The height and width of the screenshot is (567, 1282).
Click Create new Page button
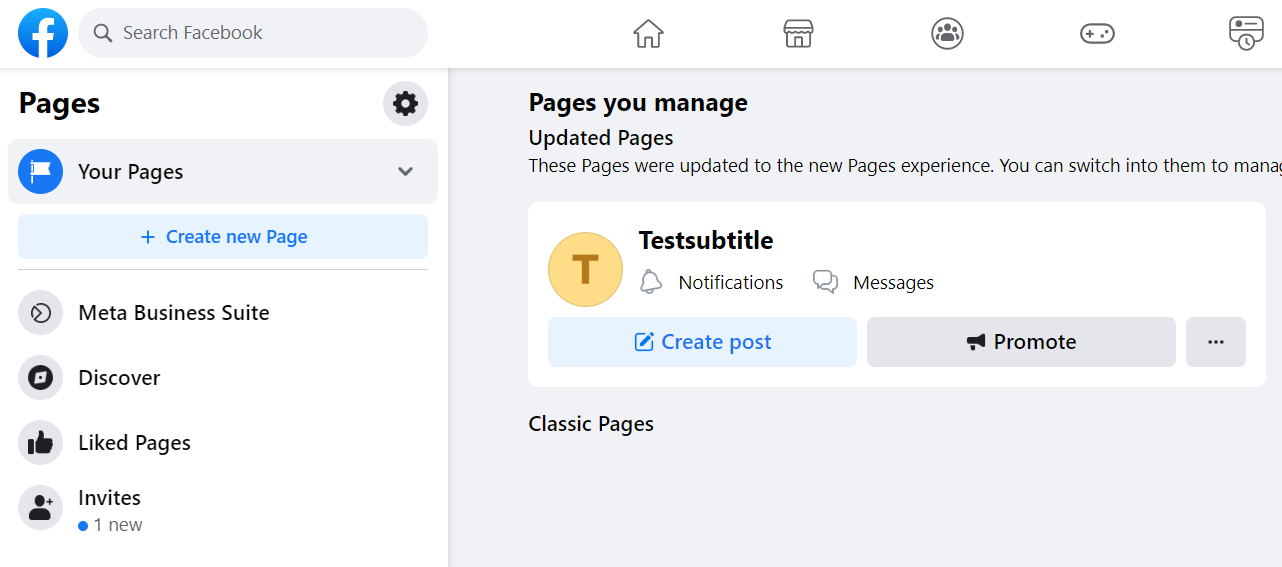(223, 237)
